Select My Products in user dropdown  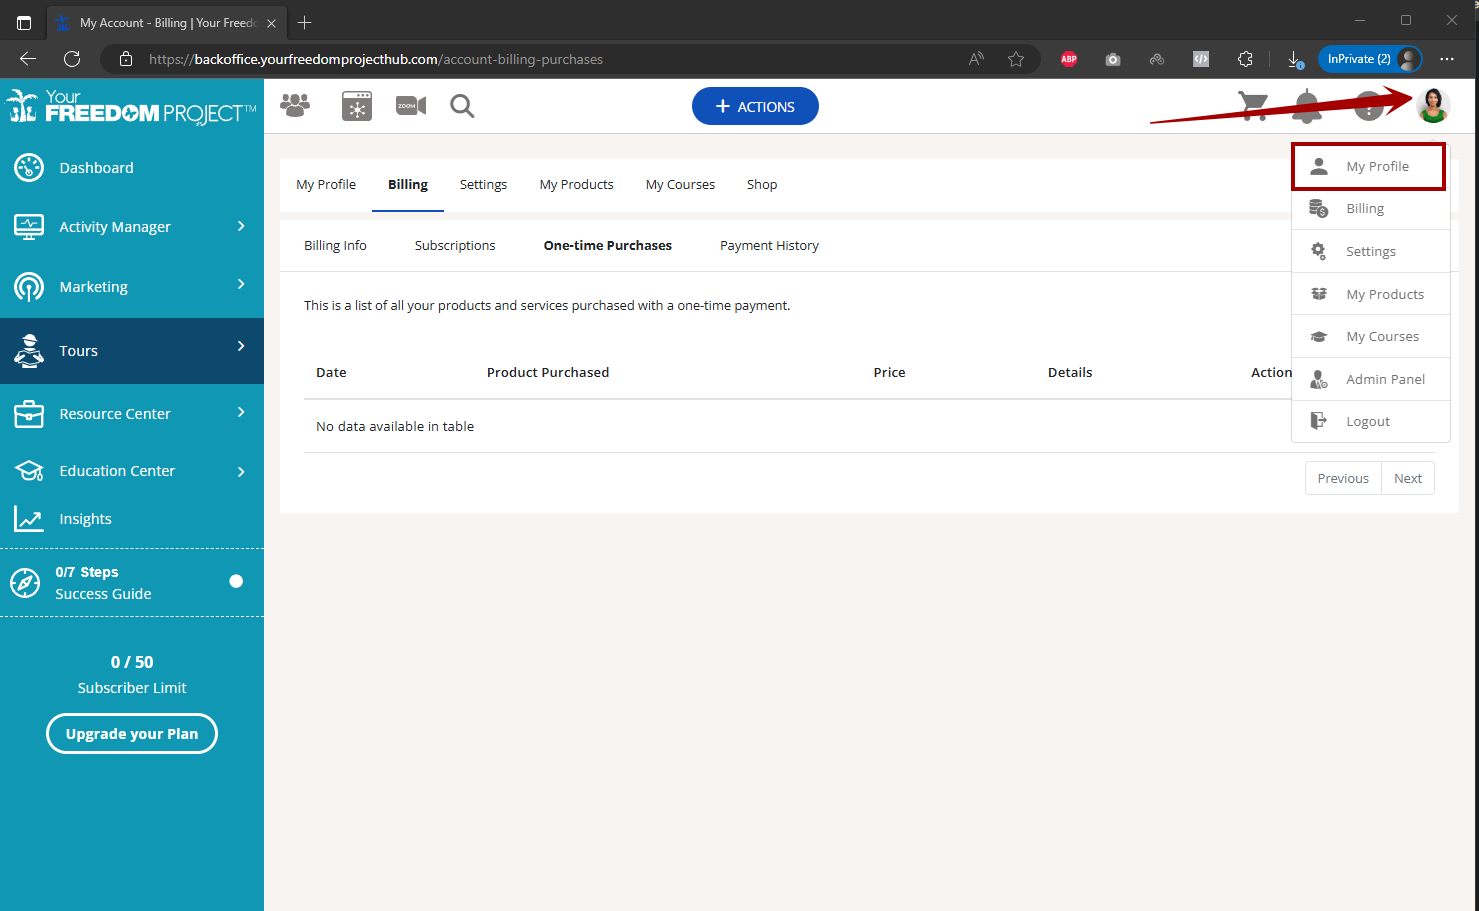[x=1371, y=294]
